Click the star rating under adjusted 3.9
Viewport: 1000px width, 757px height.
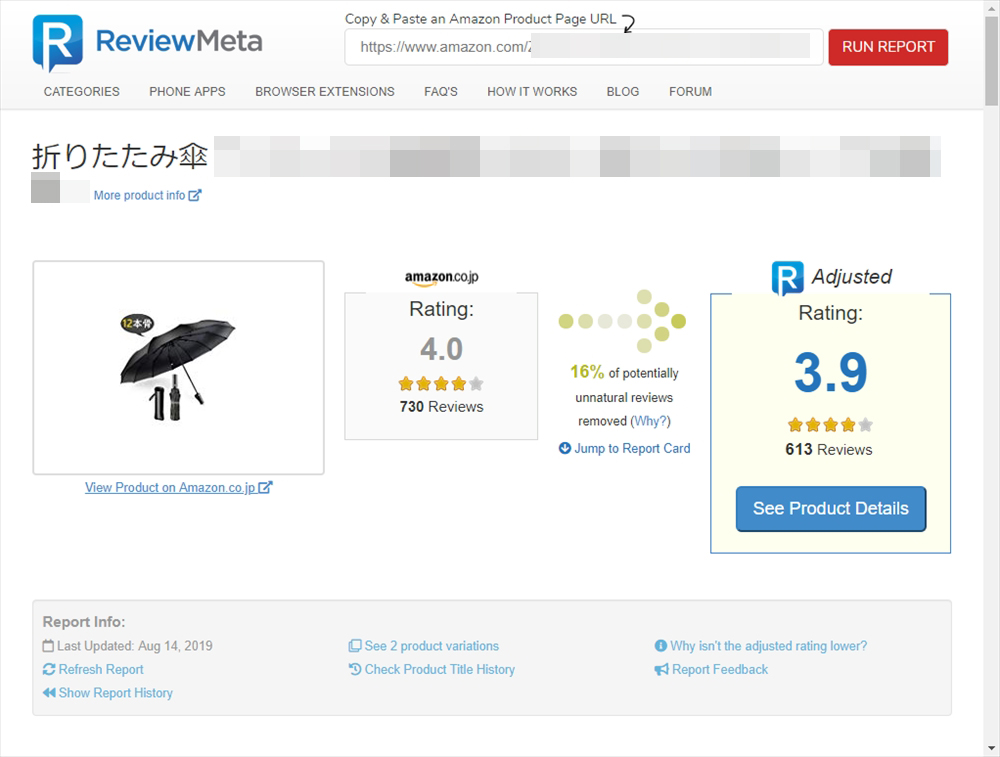830,425
